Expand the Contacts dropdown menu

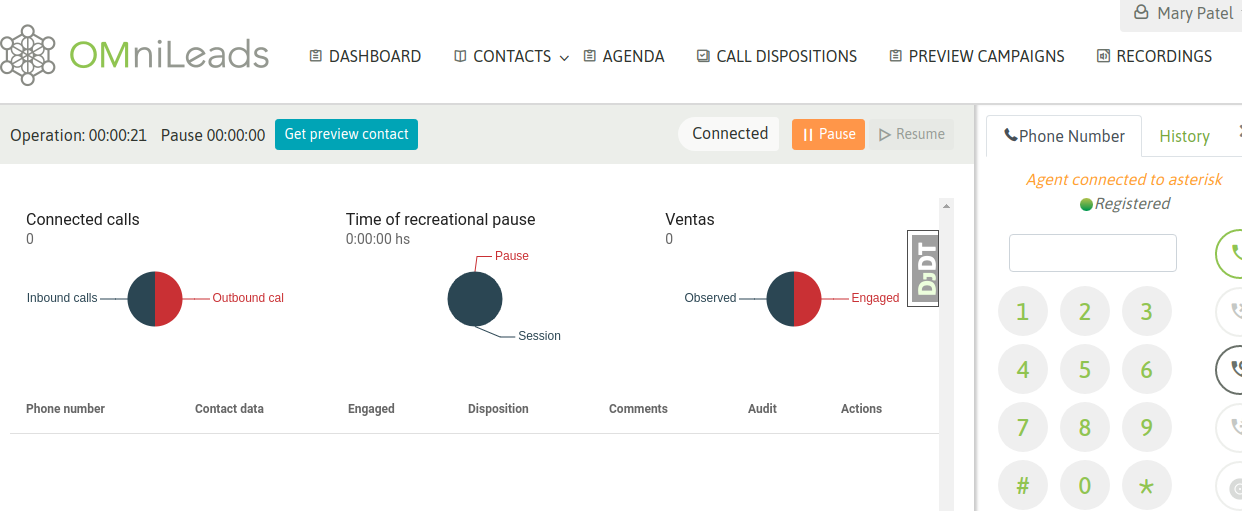point(511,57)
